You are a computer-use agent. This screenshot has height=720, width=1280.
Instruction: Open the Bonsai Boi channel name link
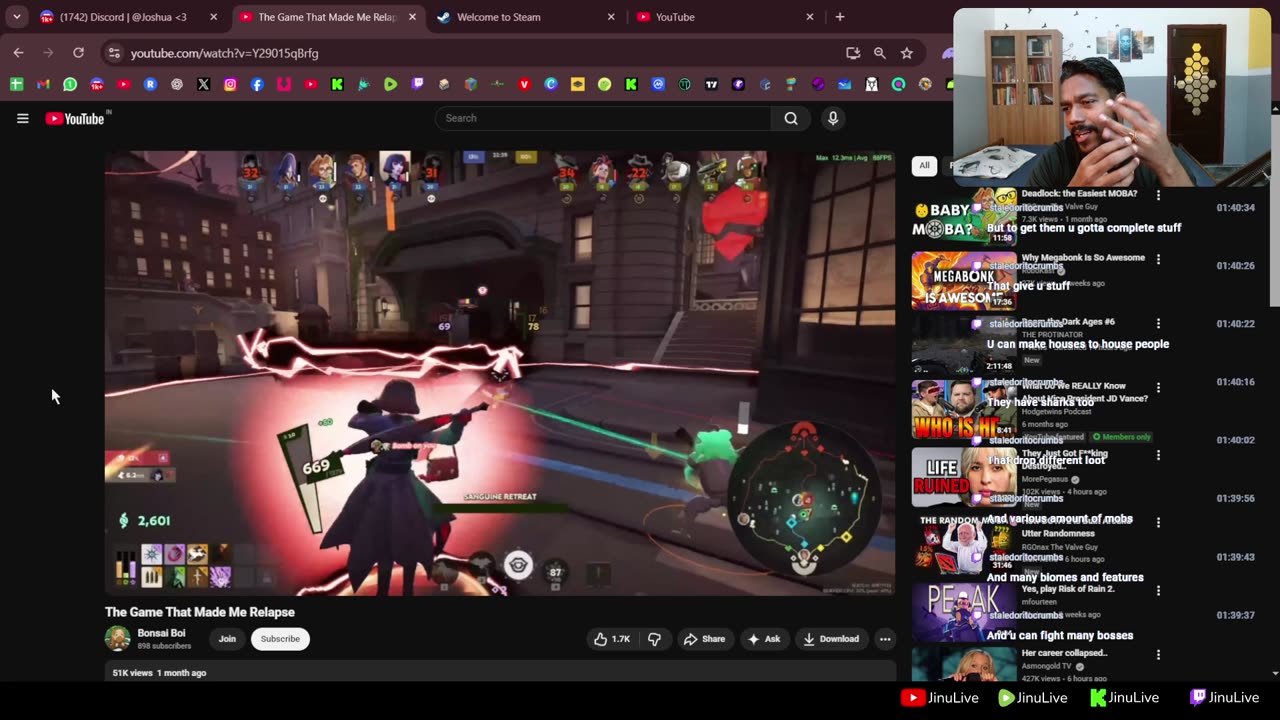161,633
